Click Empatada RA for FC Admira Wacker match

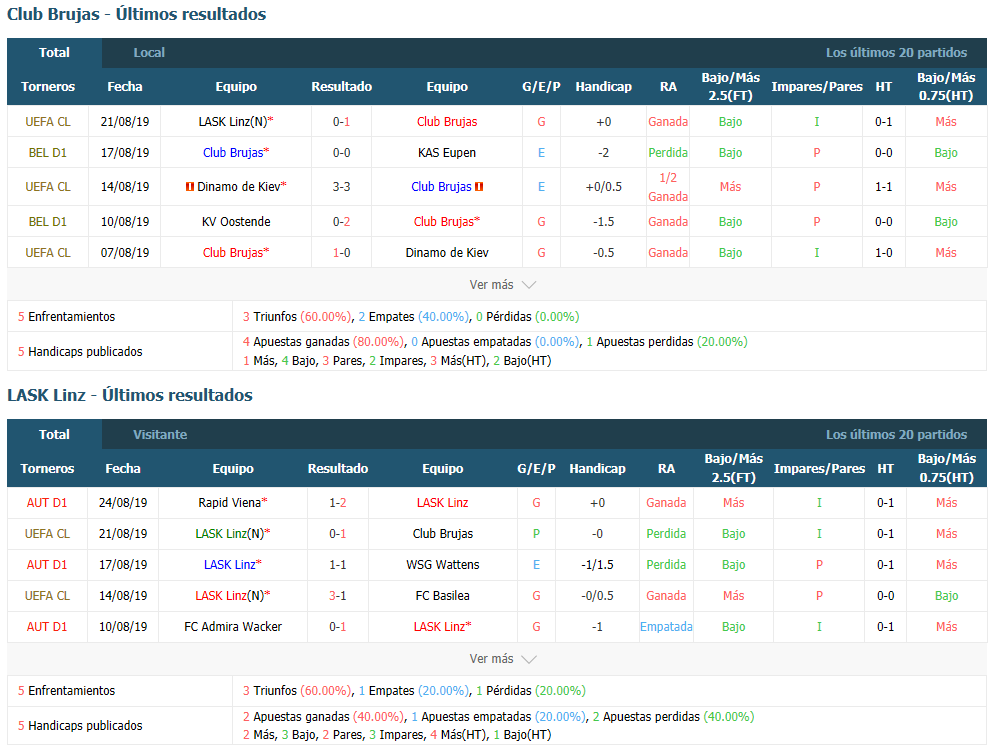click(x=666, y=626)
